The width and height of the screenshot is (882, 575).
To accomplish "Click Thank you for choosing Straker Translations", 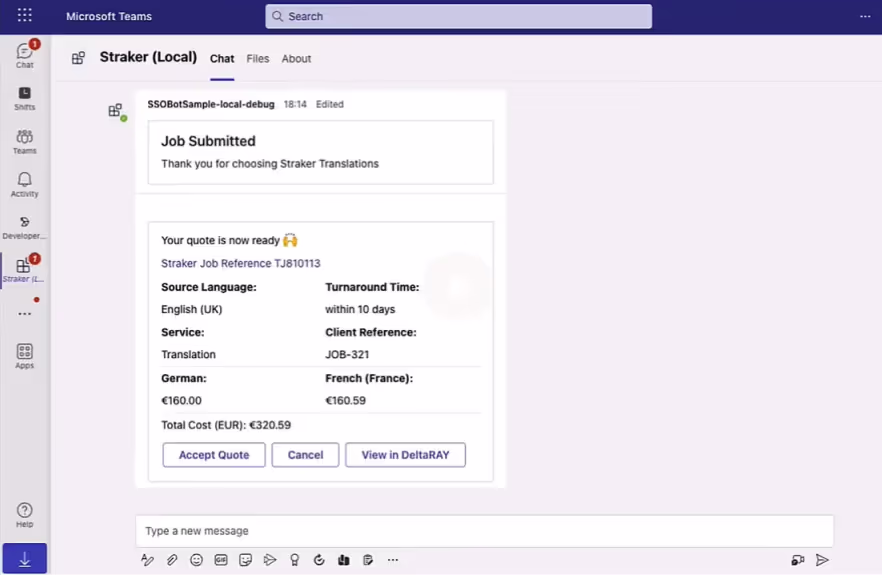I will (270, 164).
